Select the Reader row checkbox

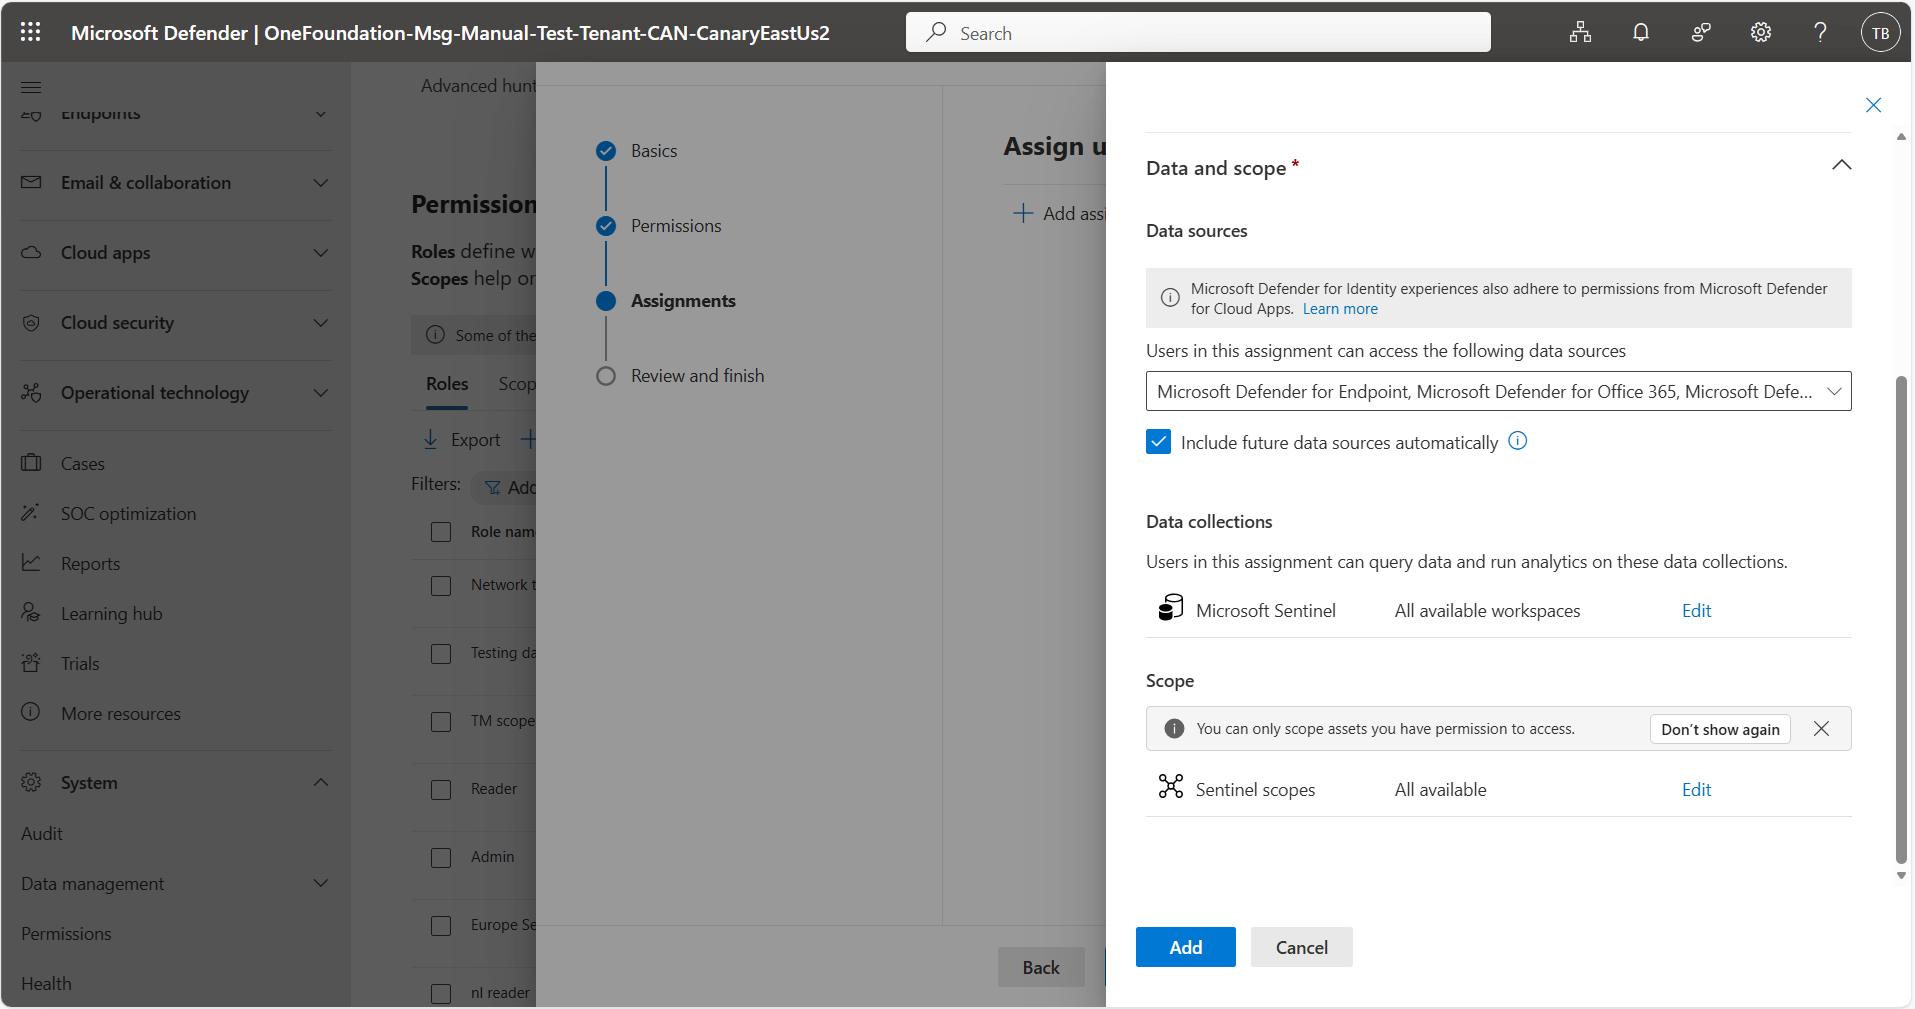tap(441, 790)
